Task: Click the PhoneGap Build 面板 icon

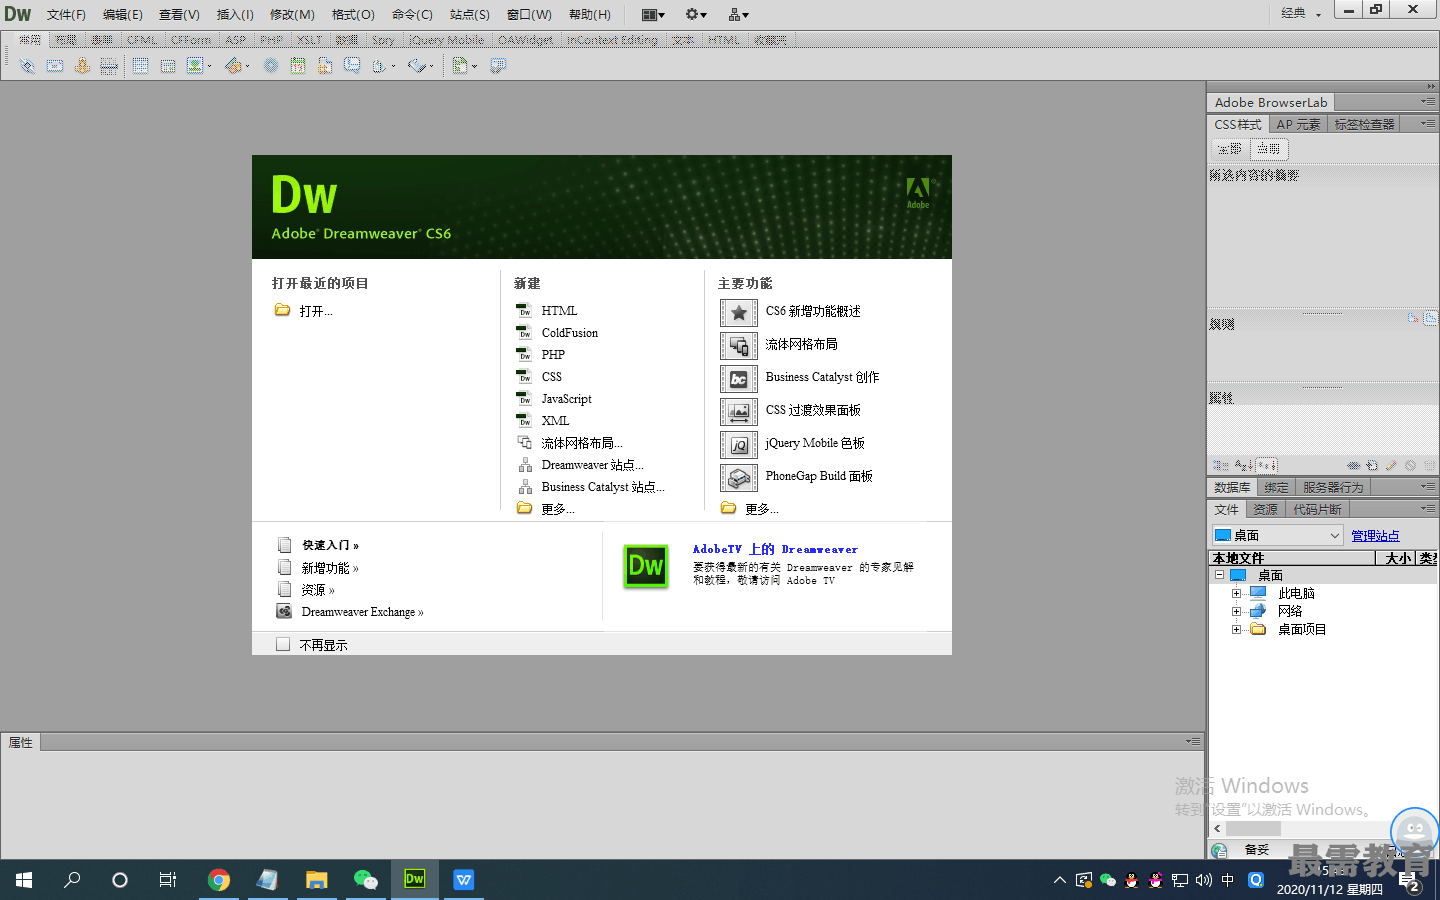Action: 738,478
